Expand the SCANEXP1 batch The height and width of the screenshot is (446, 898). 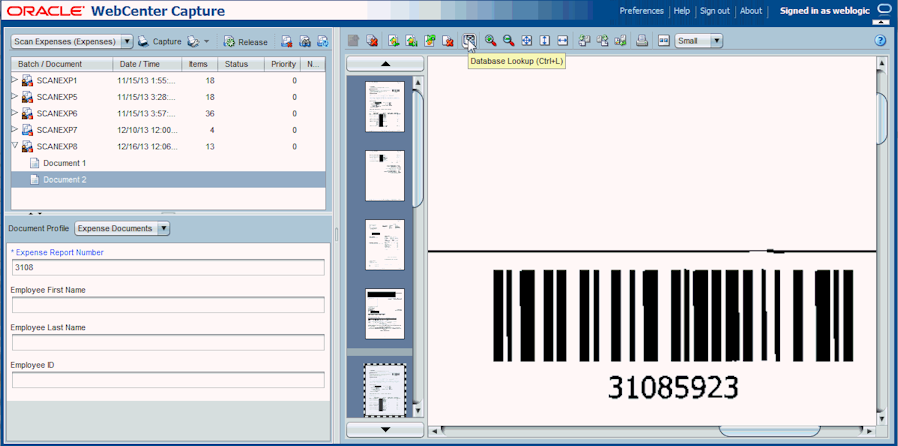point(15,80)
